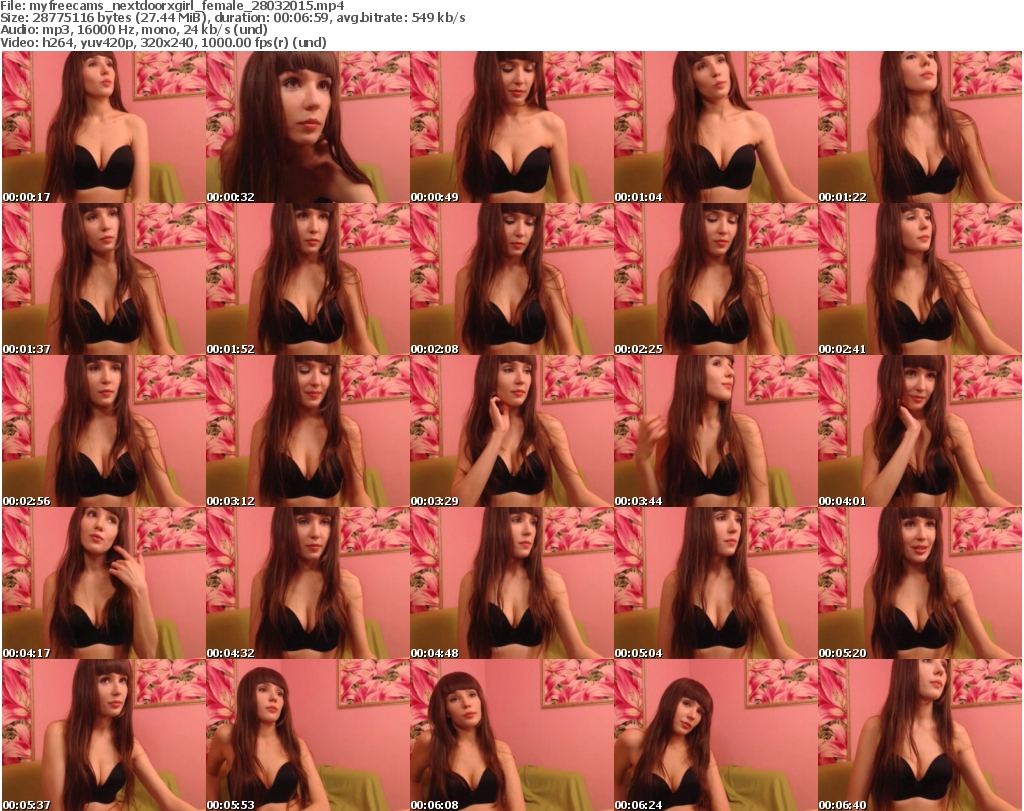Select the thumbnail timestamped 00:00:49

[511, 127]
